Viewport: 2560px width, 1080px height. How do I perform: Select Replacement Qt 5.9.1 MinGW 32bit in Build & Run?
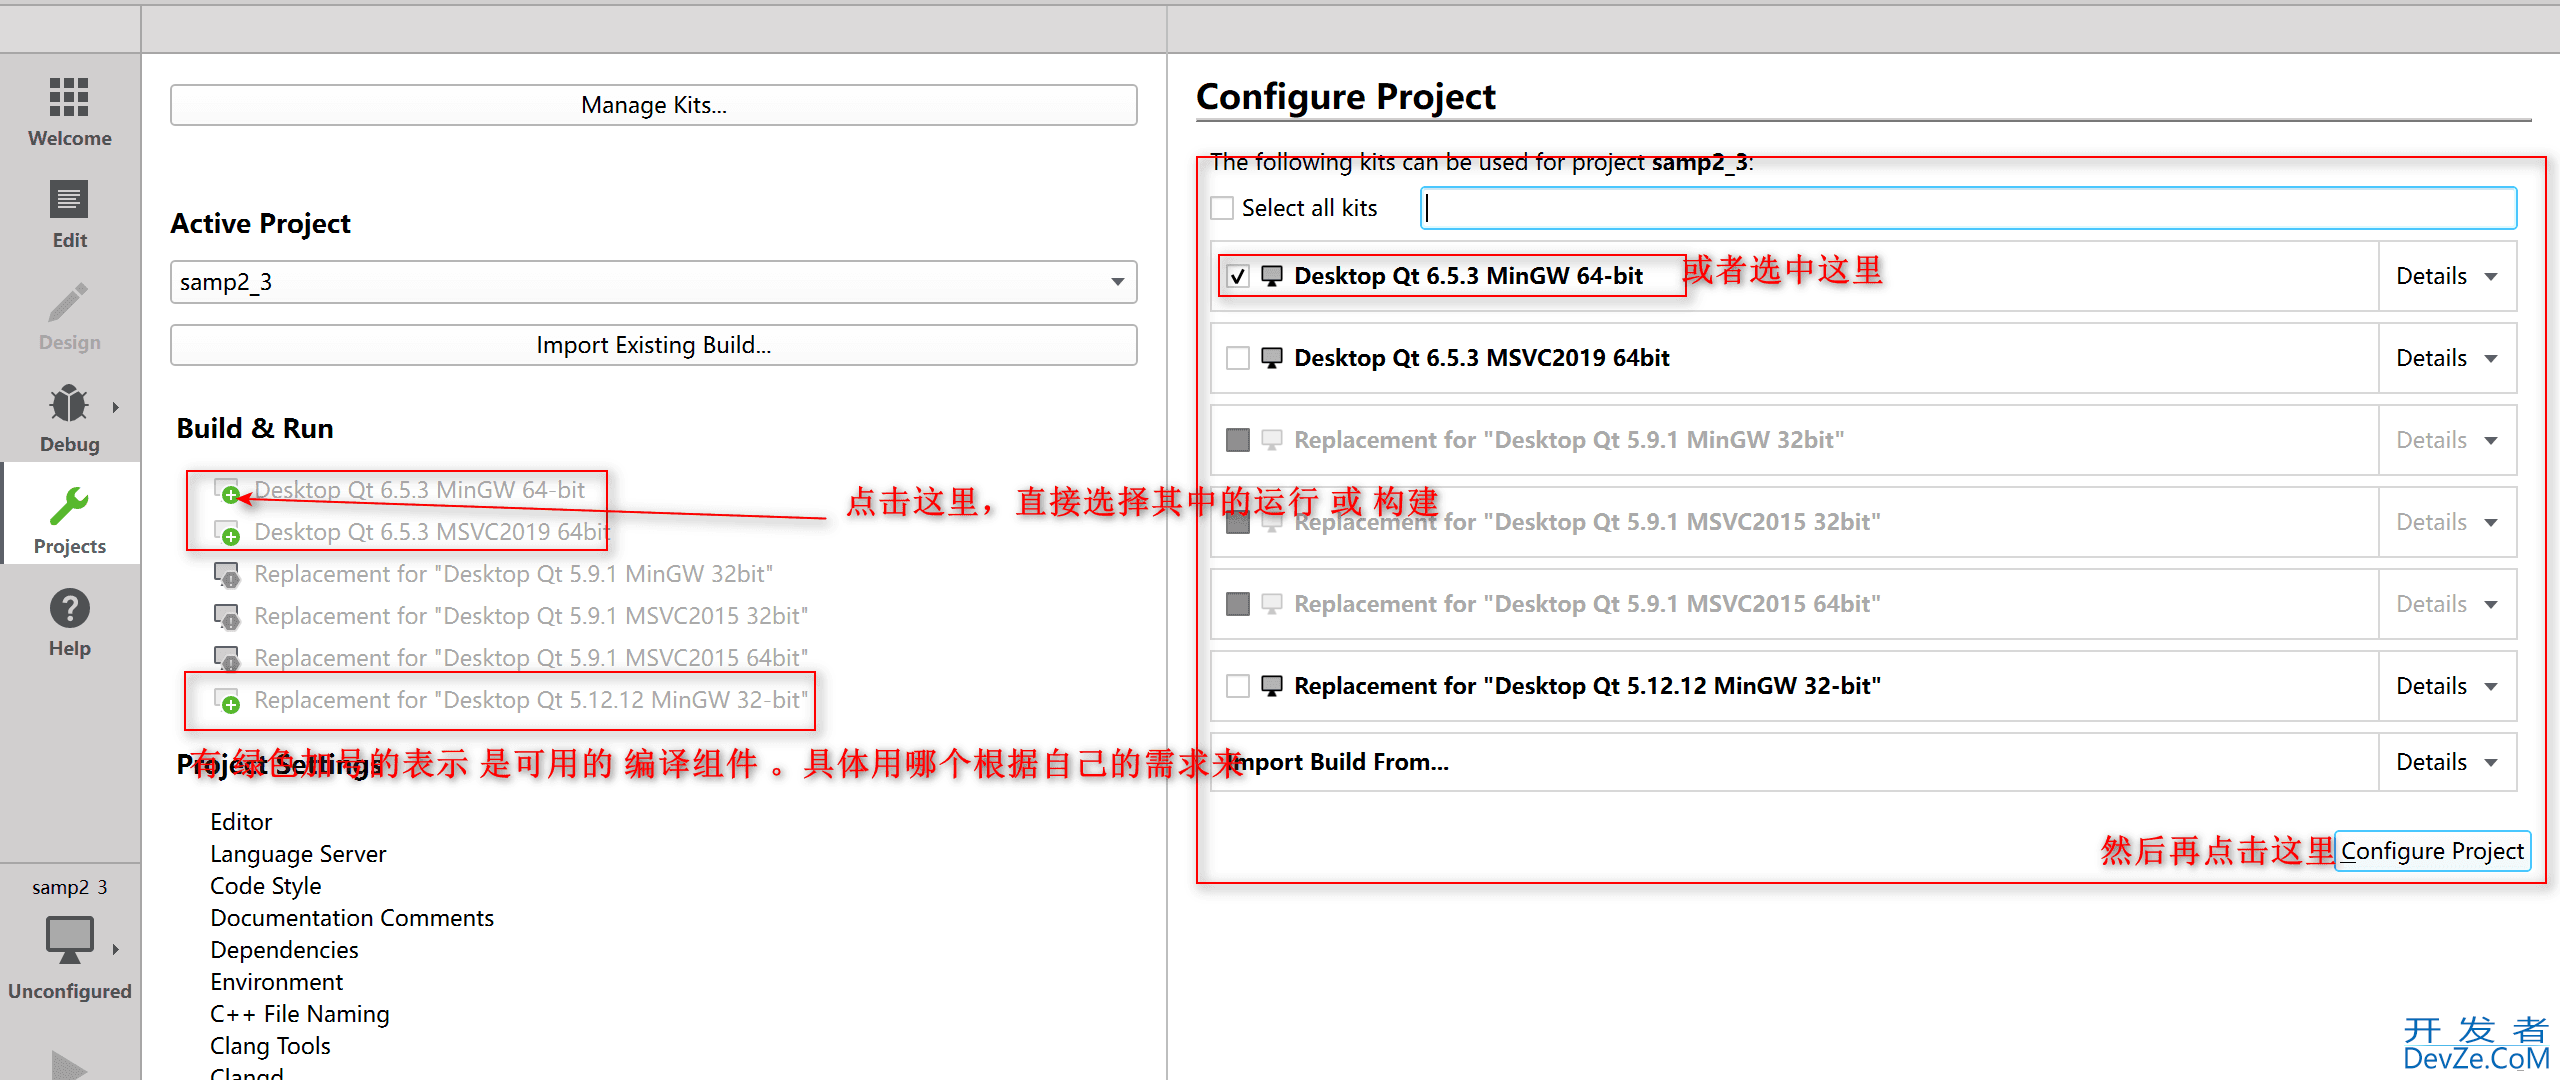point(514,574)
